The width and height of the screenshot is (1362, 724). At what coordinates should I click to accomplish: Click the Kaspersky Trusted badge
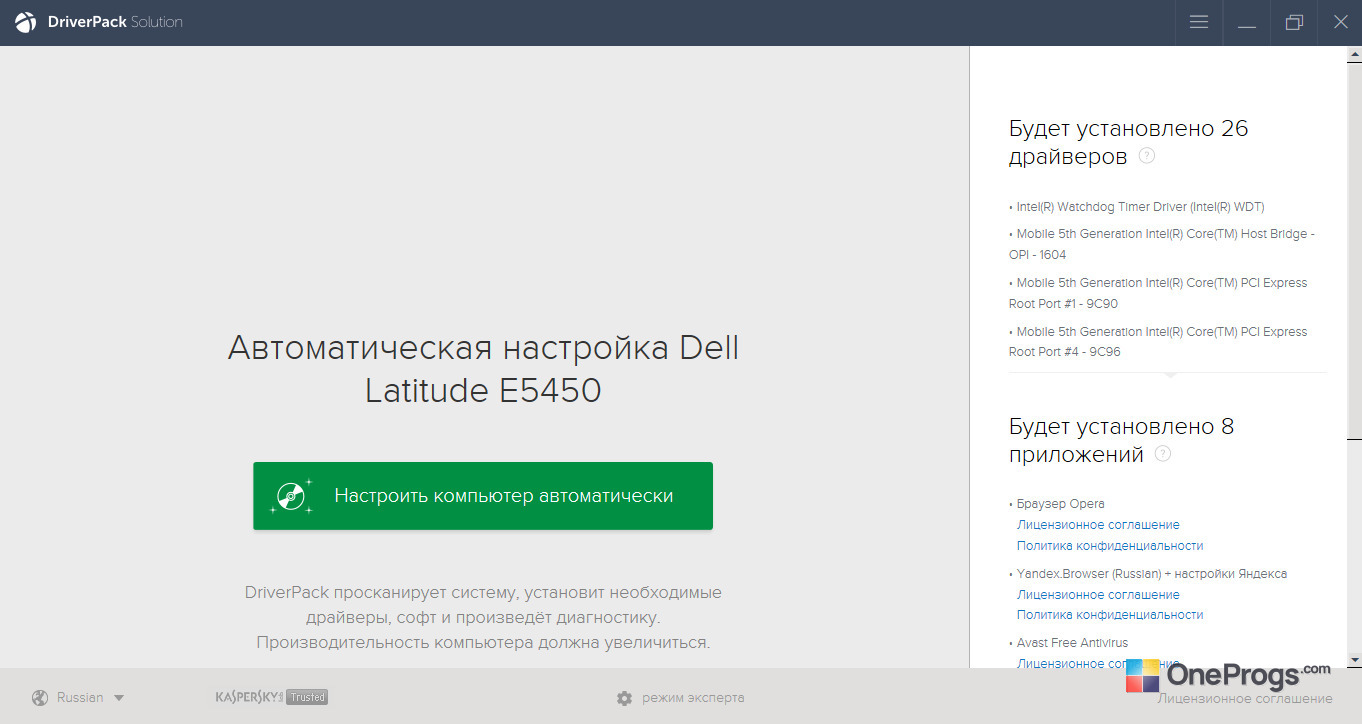pos(272,697)
